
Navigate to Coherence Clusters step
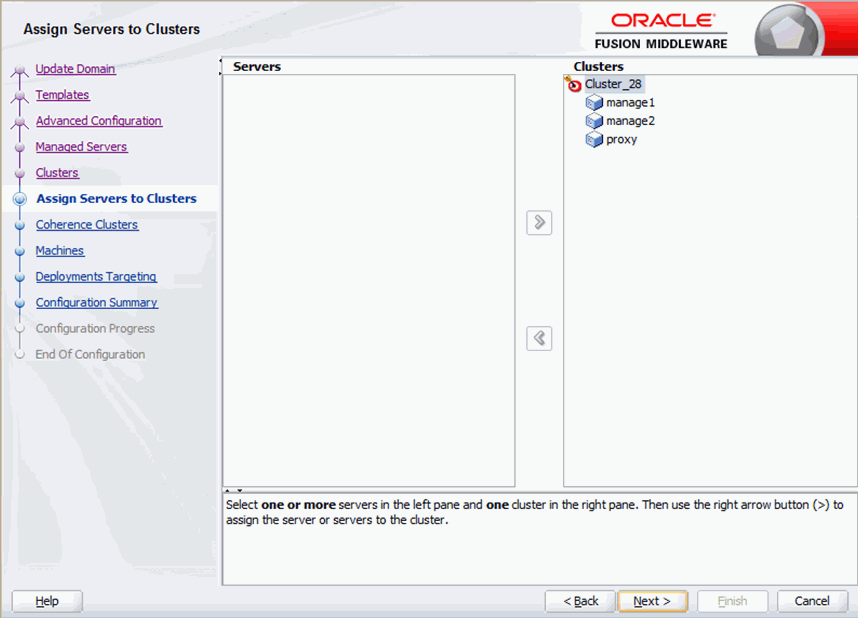(87, 225)
